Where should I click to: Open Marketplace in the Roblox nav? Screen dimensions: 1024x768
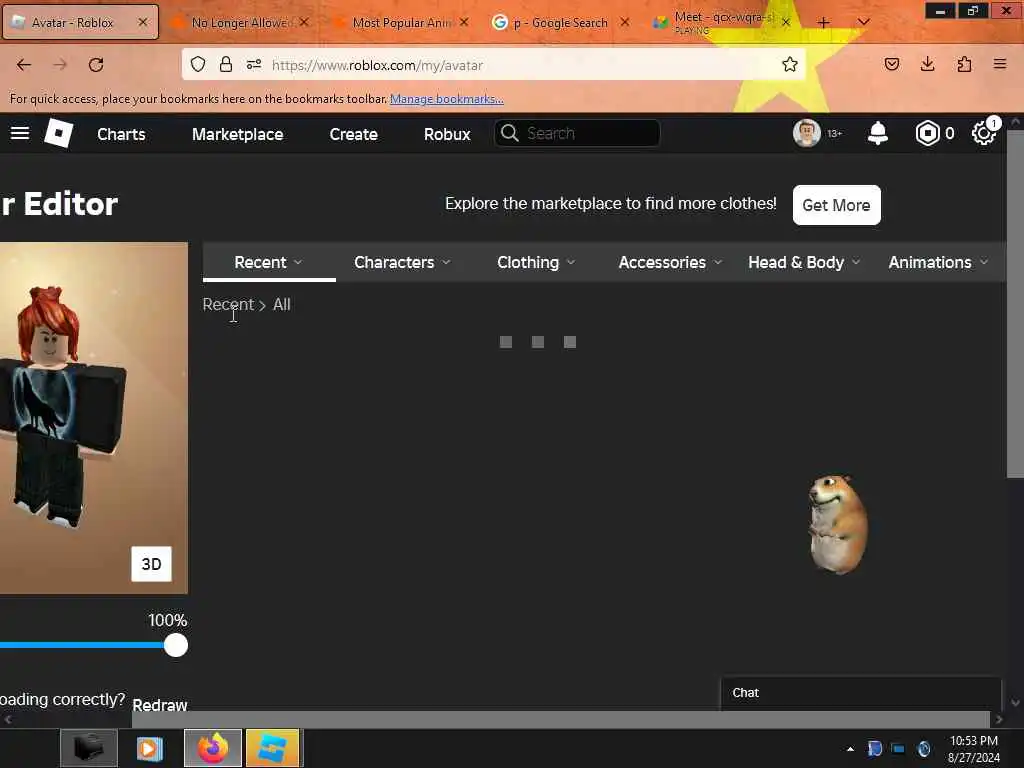(x=238, y=134)
